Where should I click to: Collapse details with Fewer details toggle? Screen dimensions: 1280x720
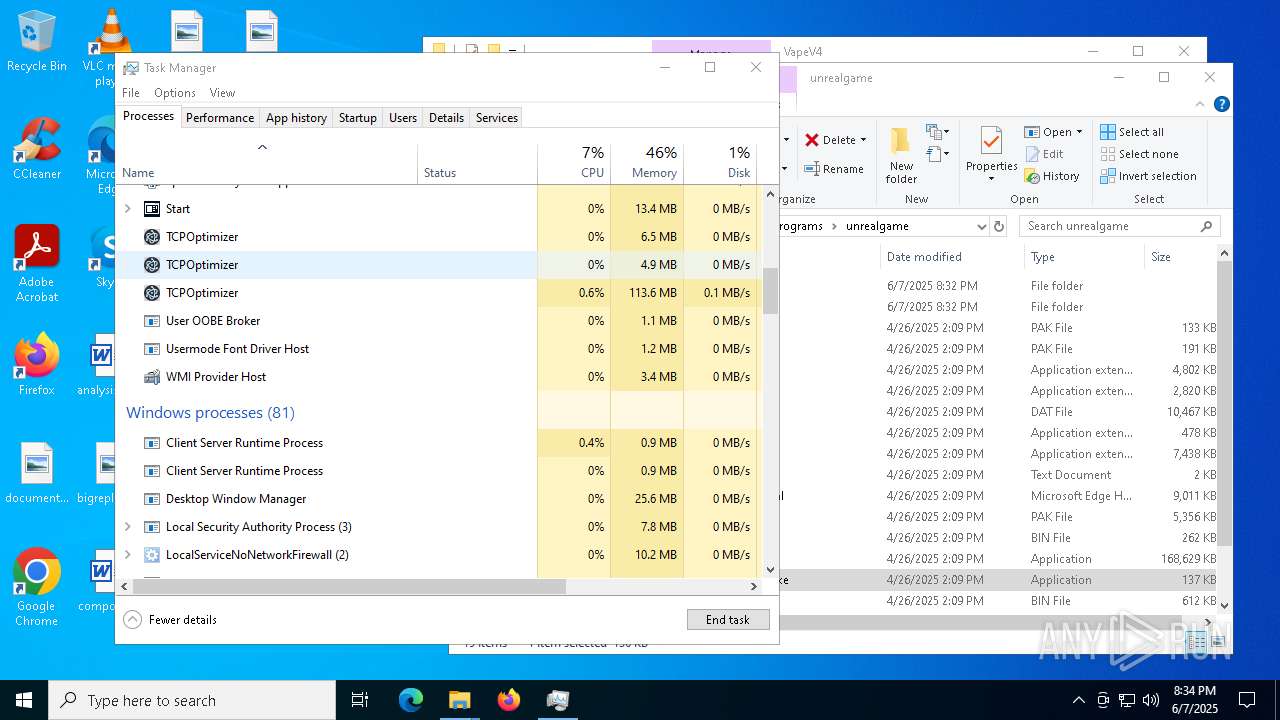point(170,620)
